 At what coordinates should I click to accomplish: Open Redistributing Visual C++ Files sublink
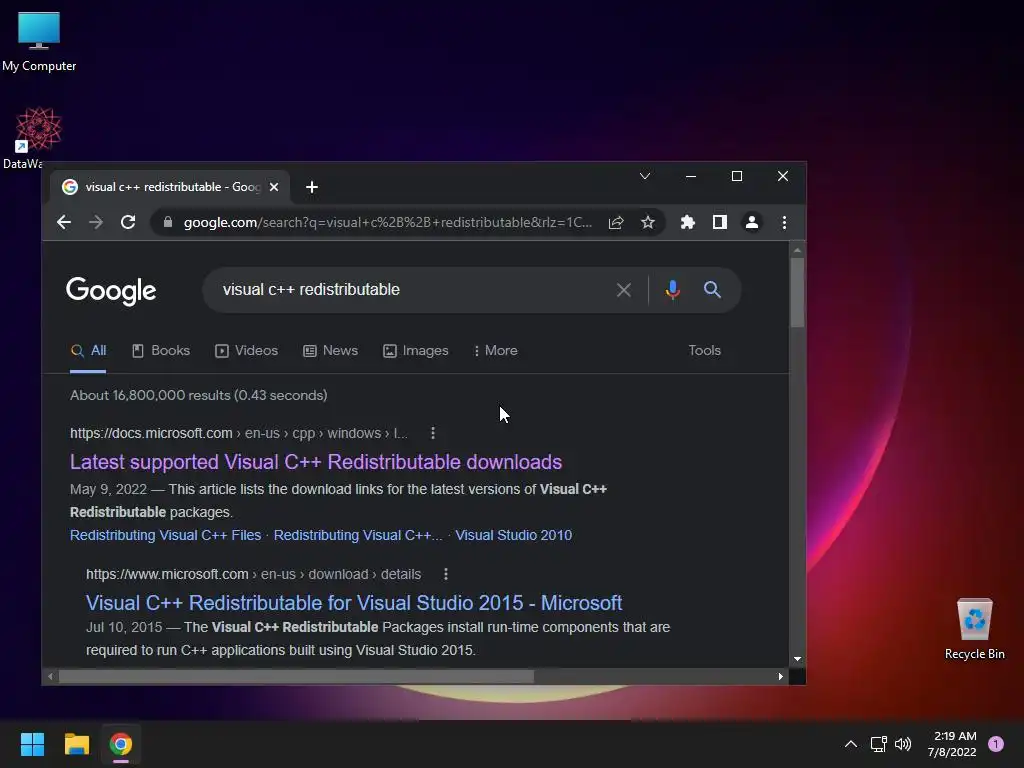click(x=165, y=536)
